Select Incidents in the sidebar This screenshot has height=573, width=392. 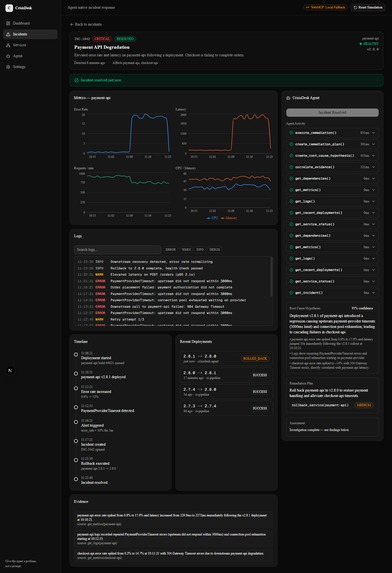(x=30, y=34)
